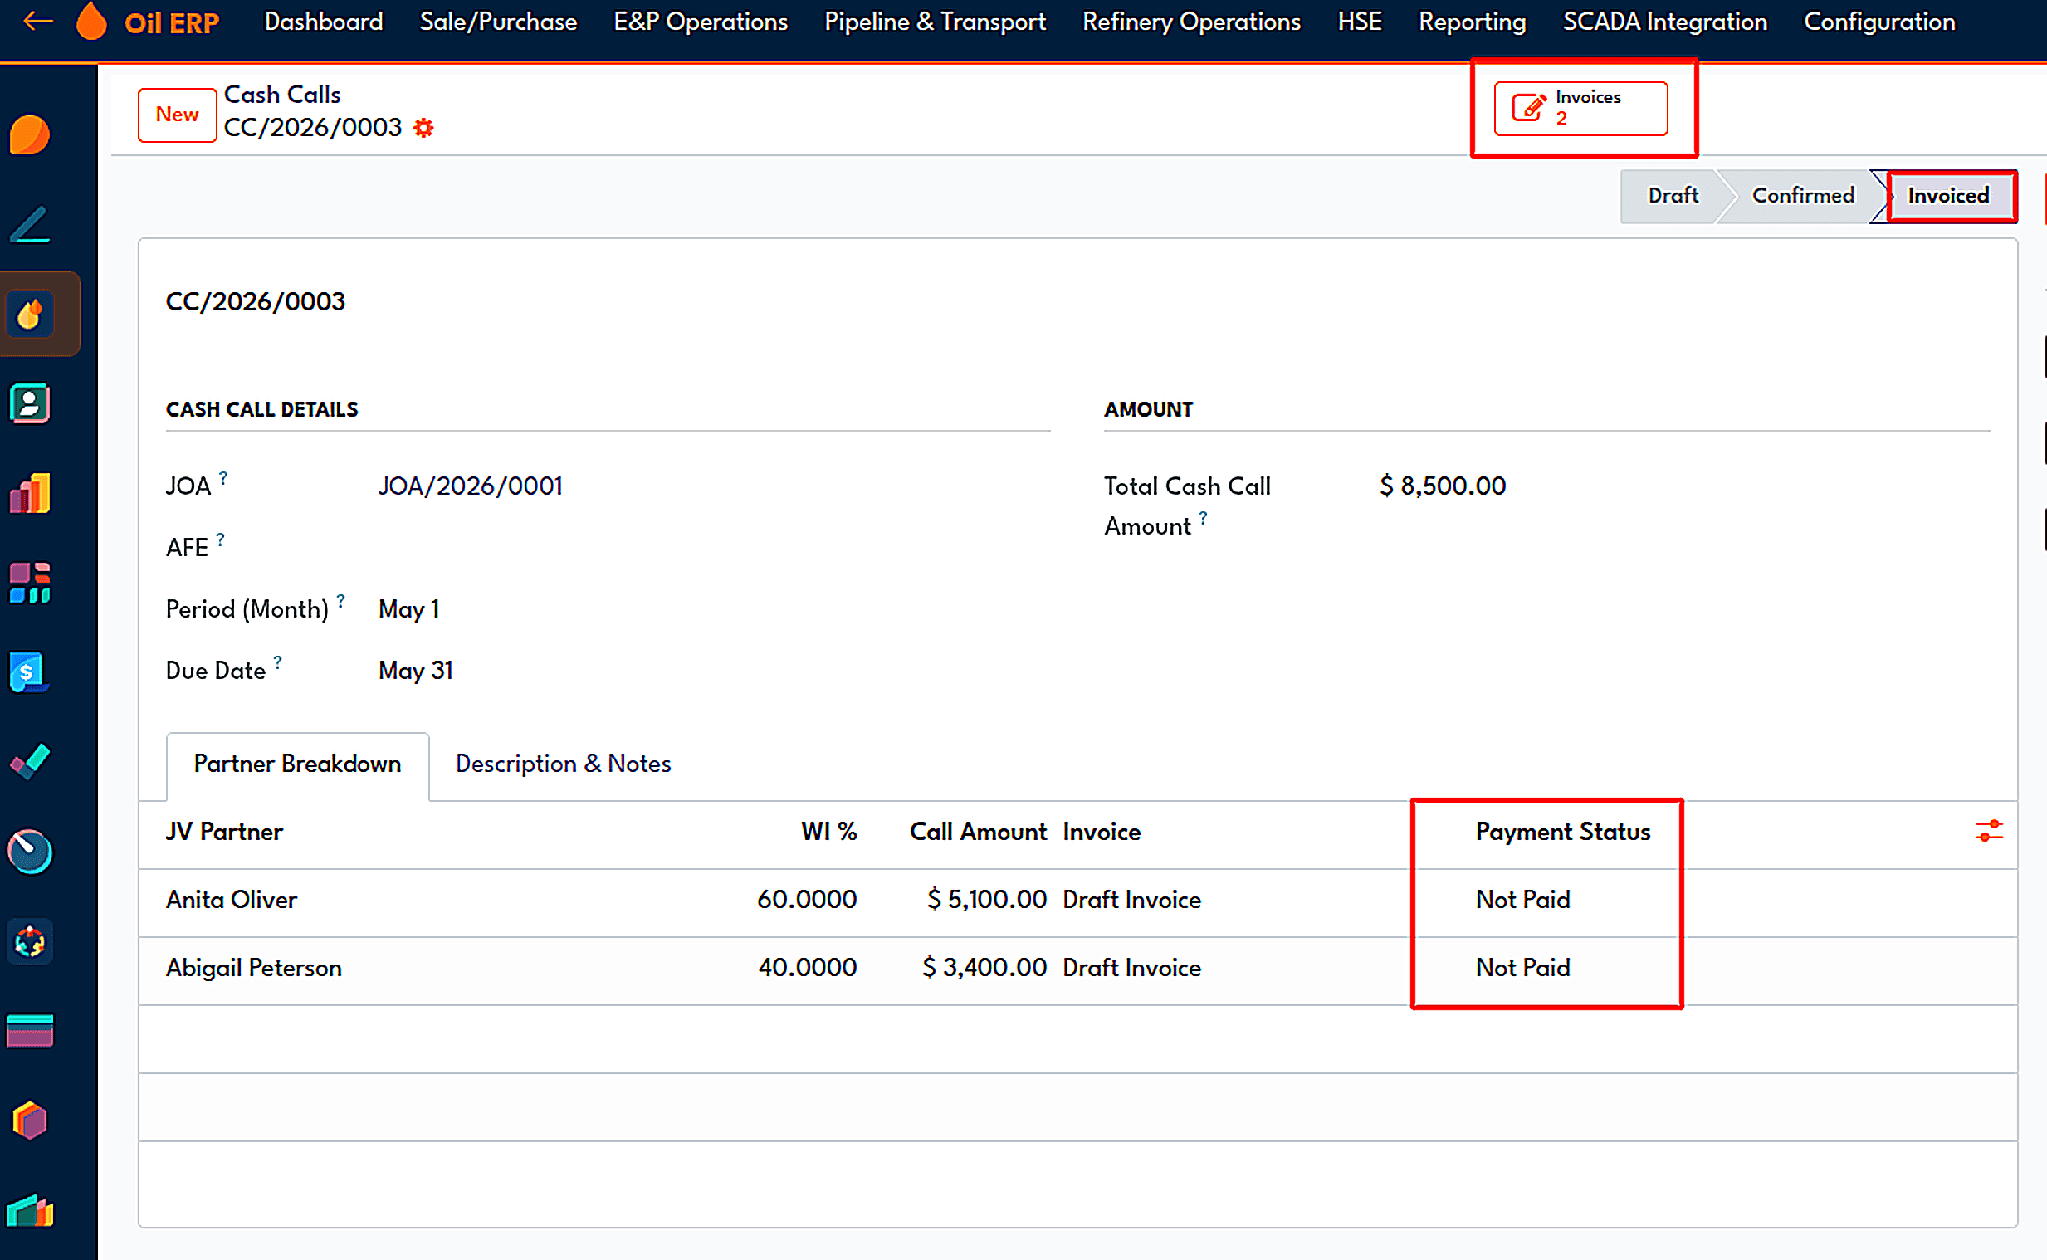The width and height of the screenshot is (2047, 1260).
Task: Open the Invoices smart button
Action: [1580, 108]
